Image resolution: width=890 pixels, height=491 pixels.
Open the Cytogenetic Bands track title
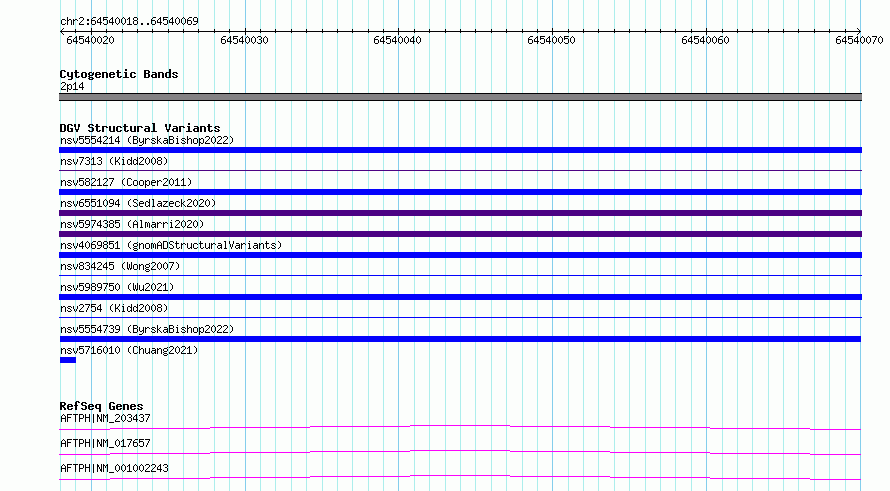pyautogui.click(x=119, y=74)
